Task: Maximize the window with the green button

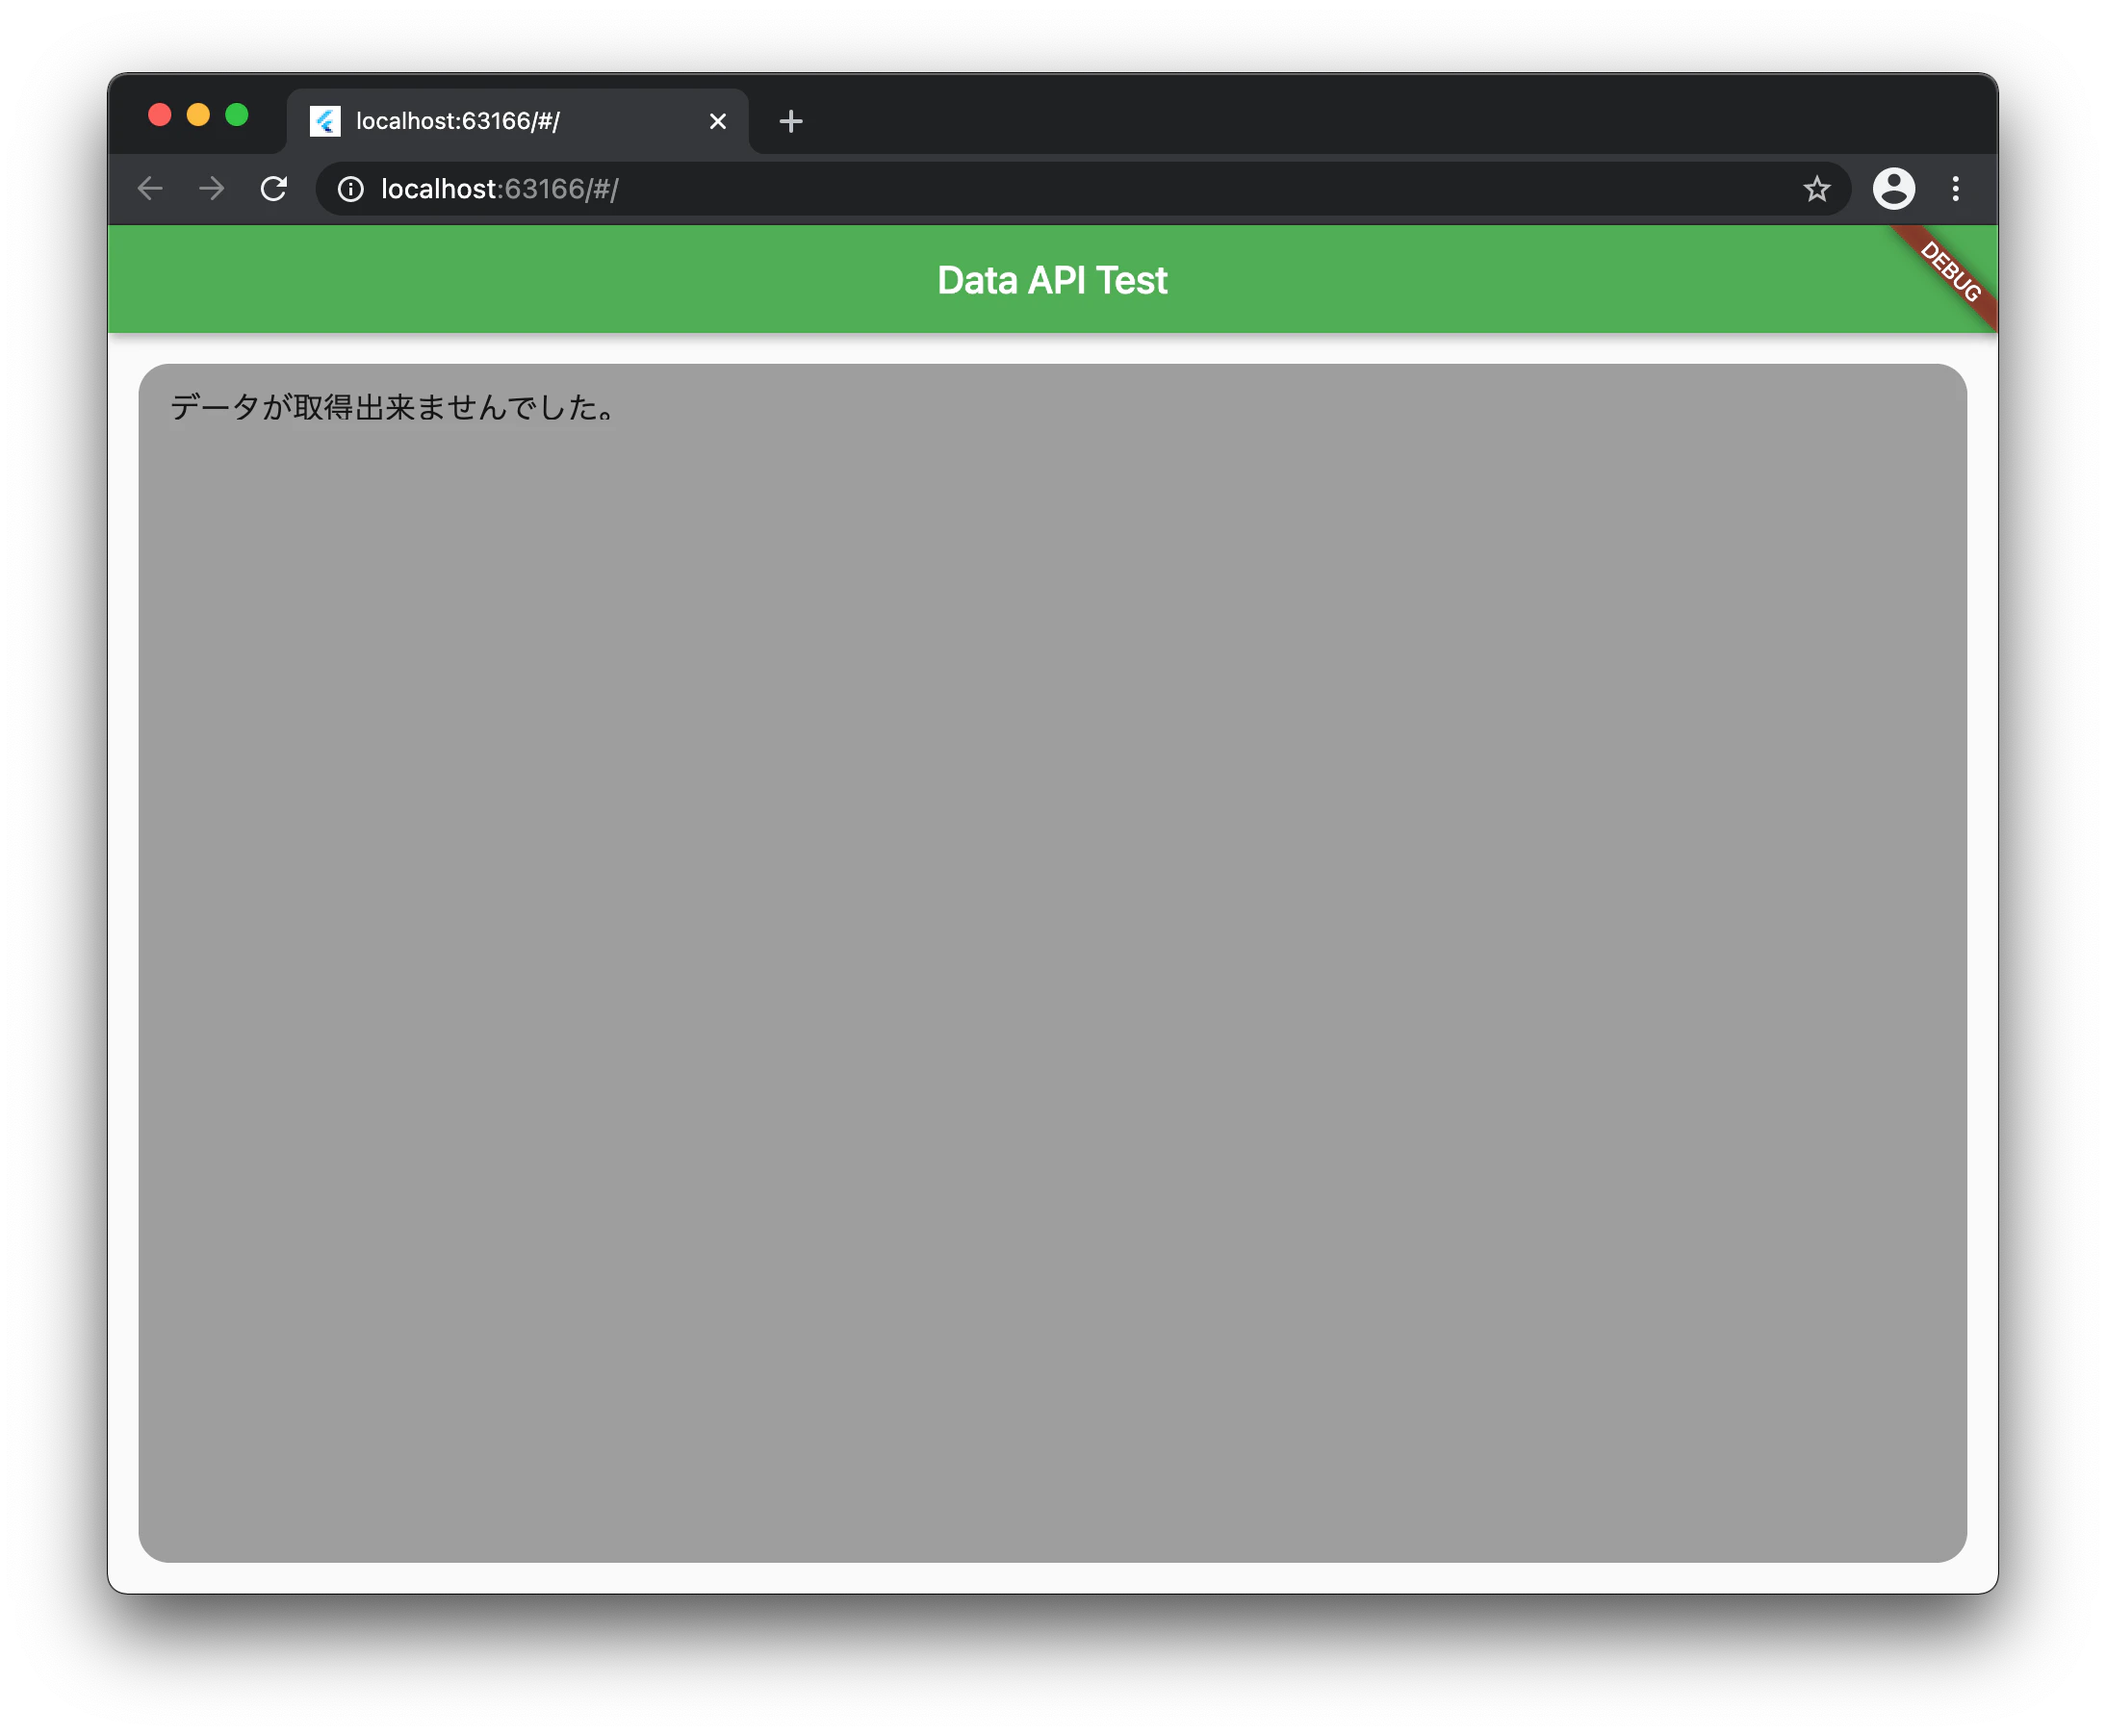Action: click(x=237, y=114)
